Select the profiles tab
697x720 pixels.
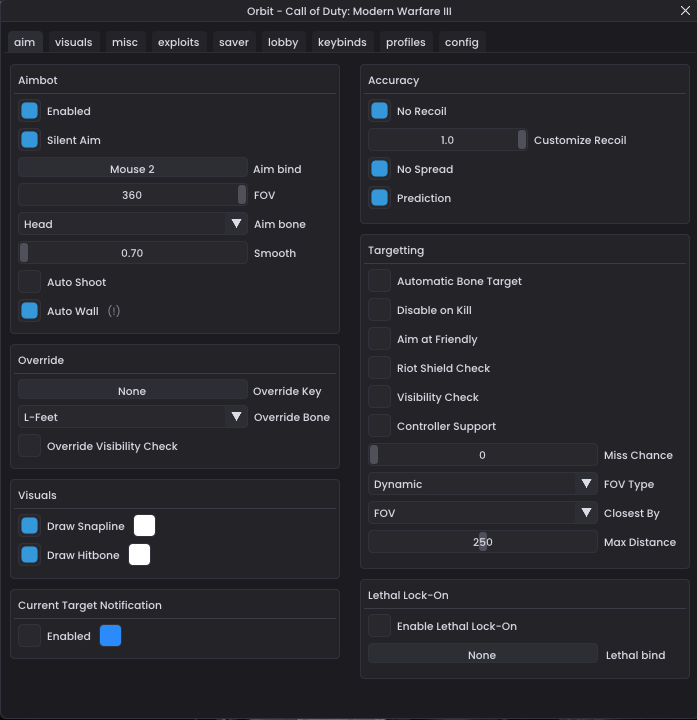tap(405, 42)
